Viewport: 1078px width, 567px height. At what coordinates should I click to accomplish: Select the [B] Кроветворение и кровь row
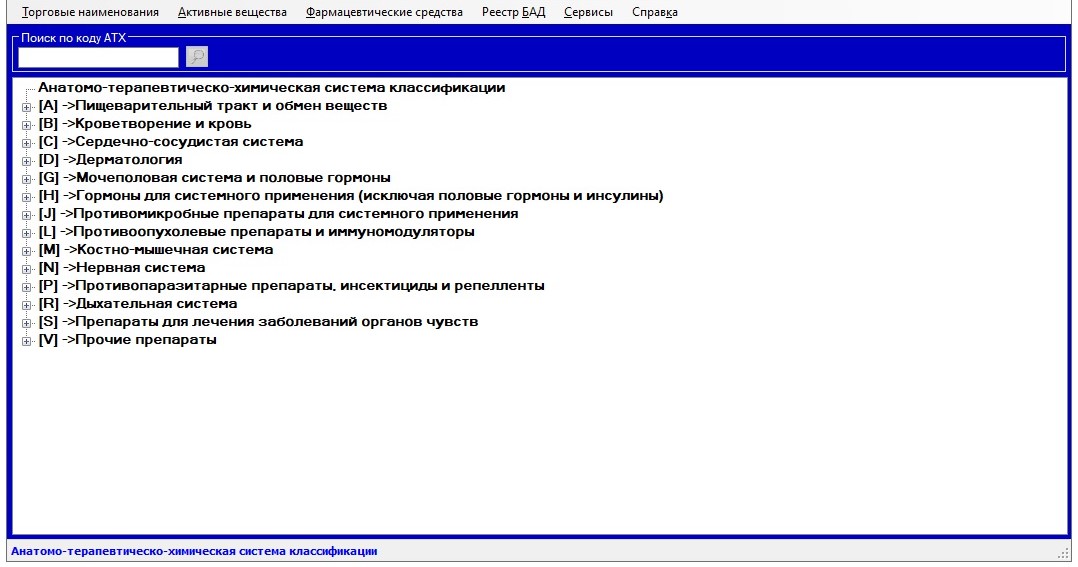(145, 124)
